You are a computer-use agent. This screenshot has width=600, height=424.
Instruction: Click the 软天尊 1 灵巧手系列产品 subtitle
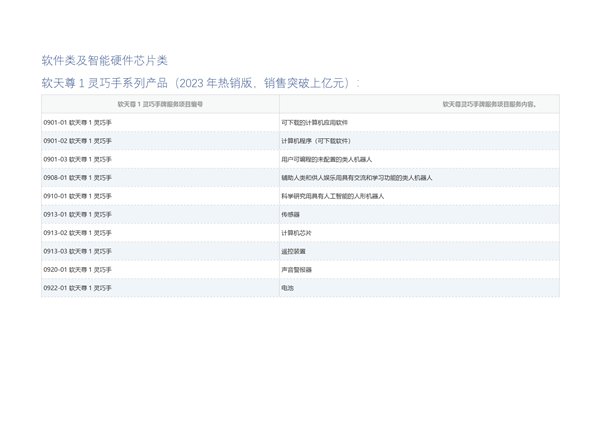click(200, 82)
